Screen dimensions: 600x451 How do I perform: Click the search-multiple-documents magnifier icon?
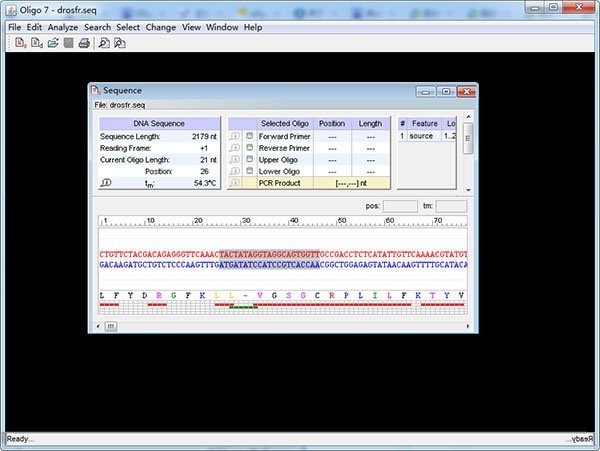pyautogui.click(x=120, y=43)
